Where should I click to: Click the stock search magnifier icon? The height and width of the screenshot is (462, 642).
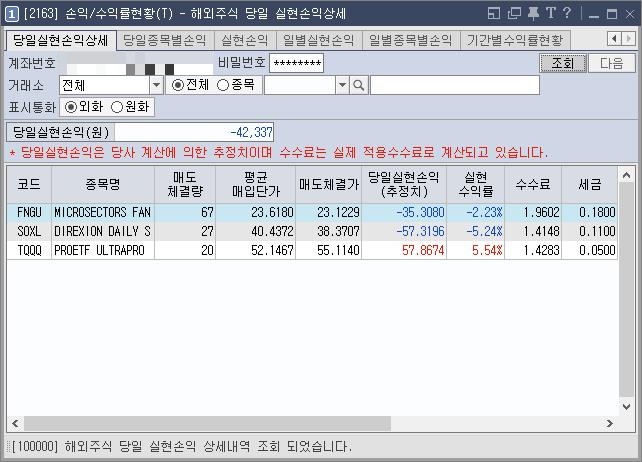pyautogui.click(x=359, y=85)
